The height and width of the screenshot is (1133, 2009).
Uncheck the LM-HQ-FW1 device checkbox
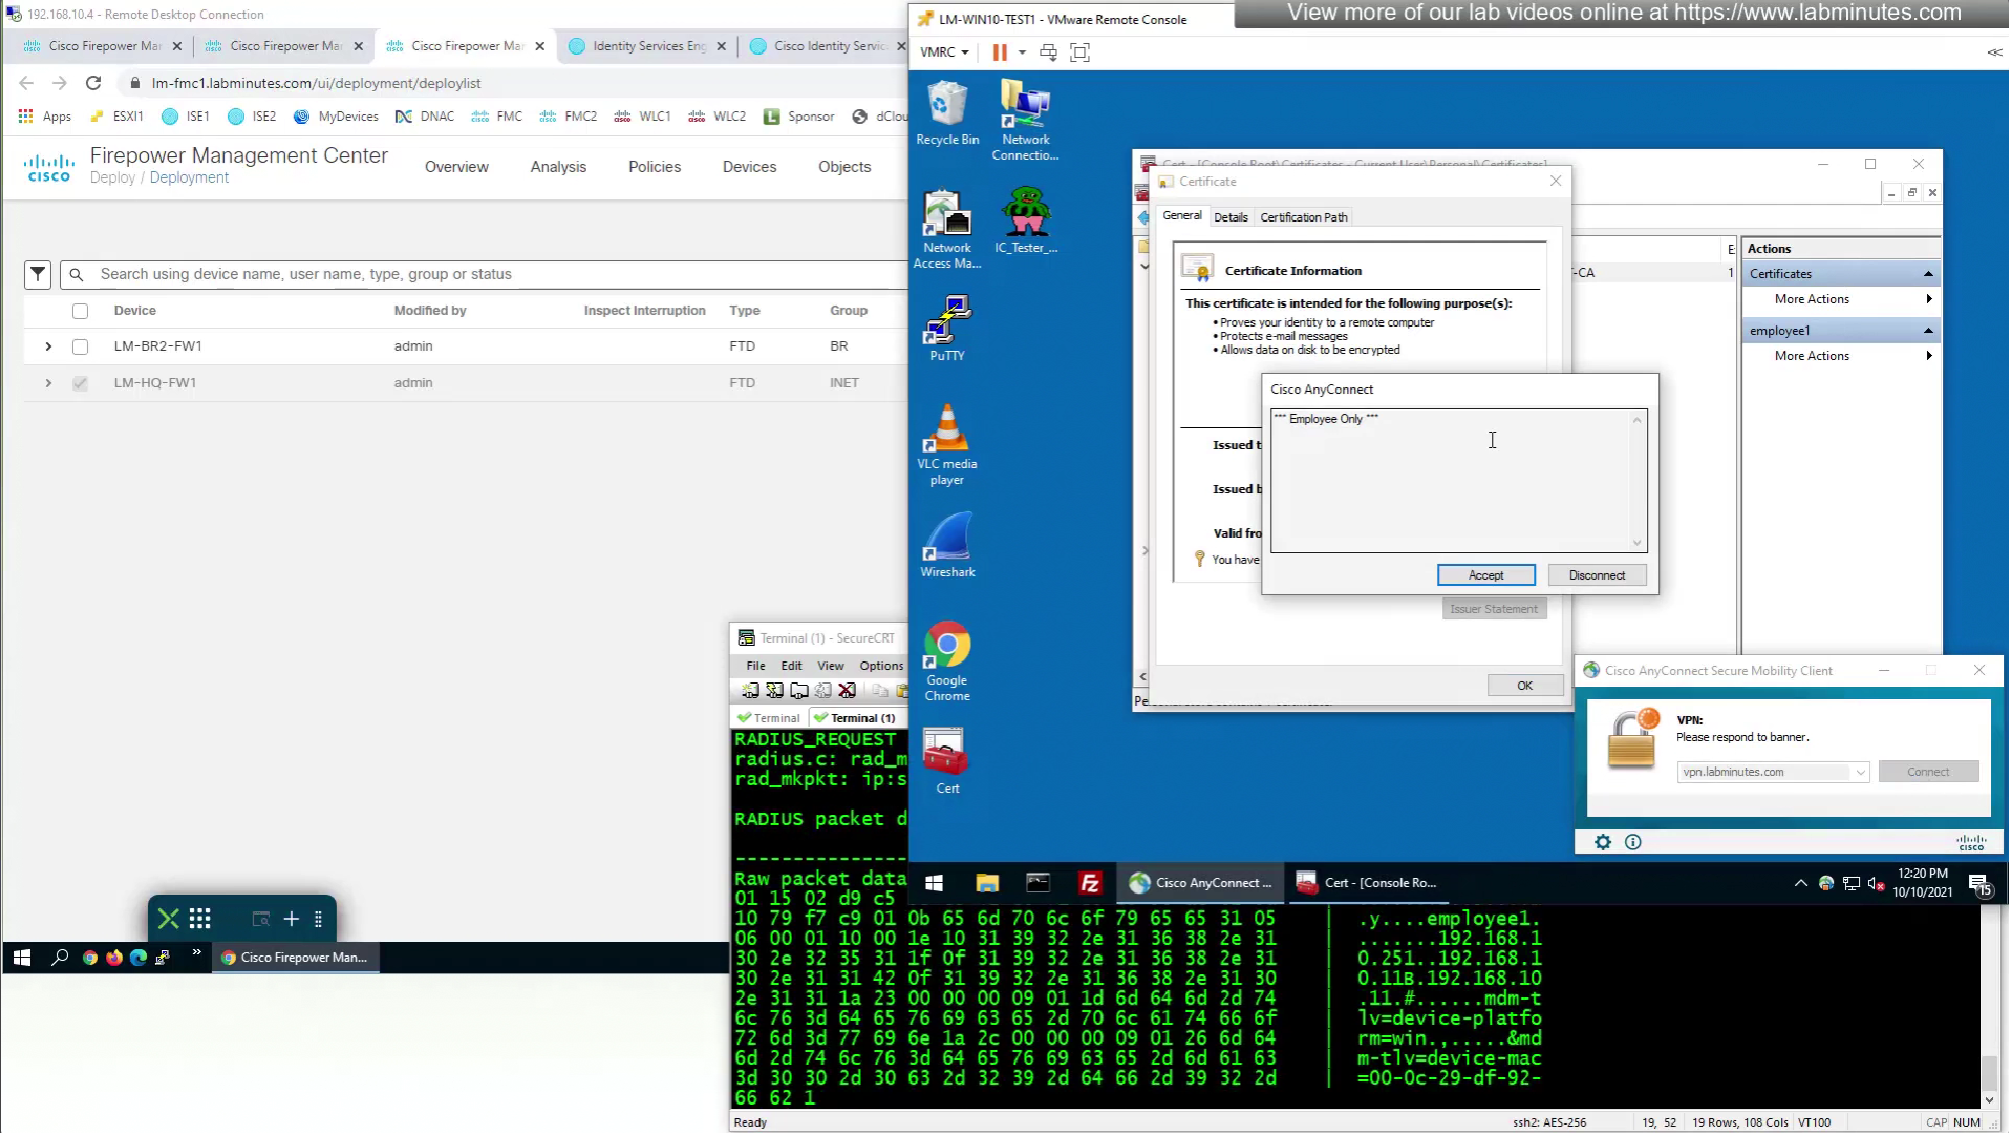(80, 383)
